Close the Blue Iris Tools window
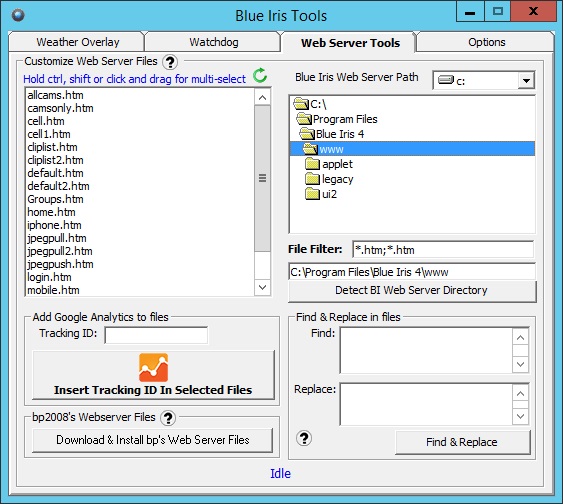Image resolution: width=563 pixels, height=504 pixels. click(533, 11)
